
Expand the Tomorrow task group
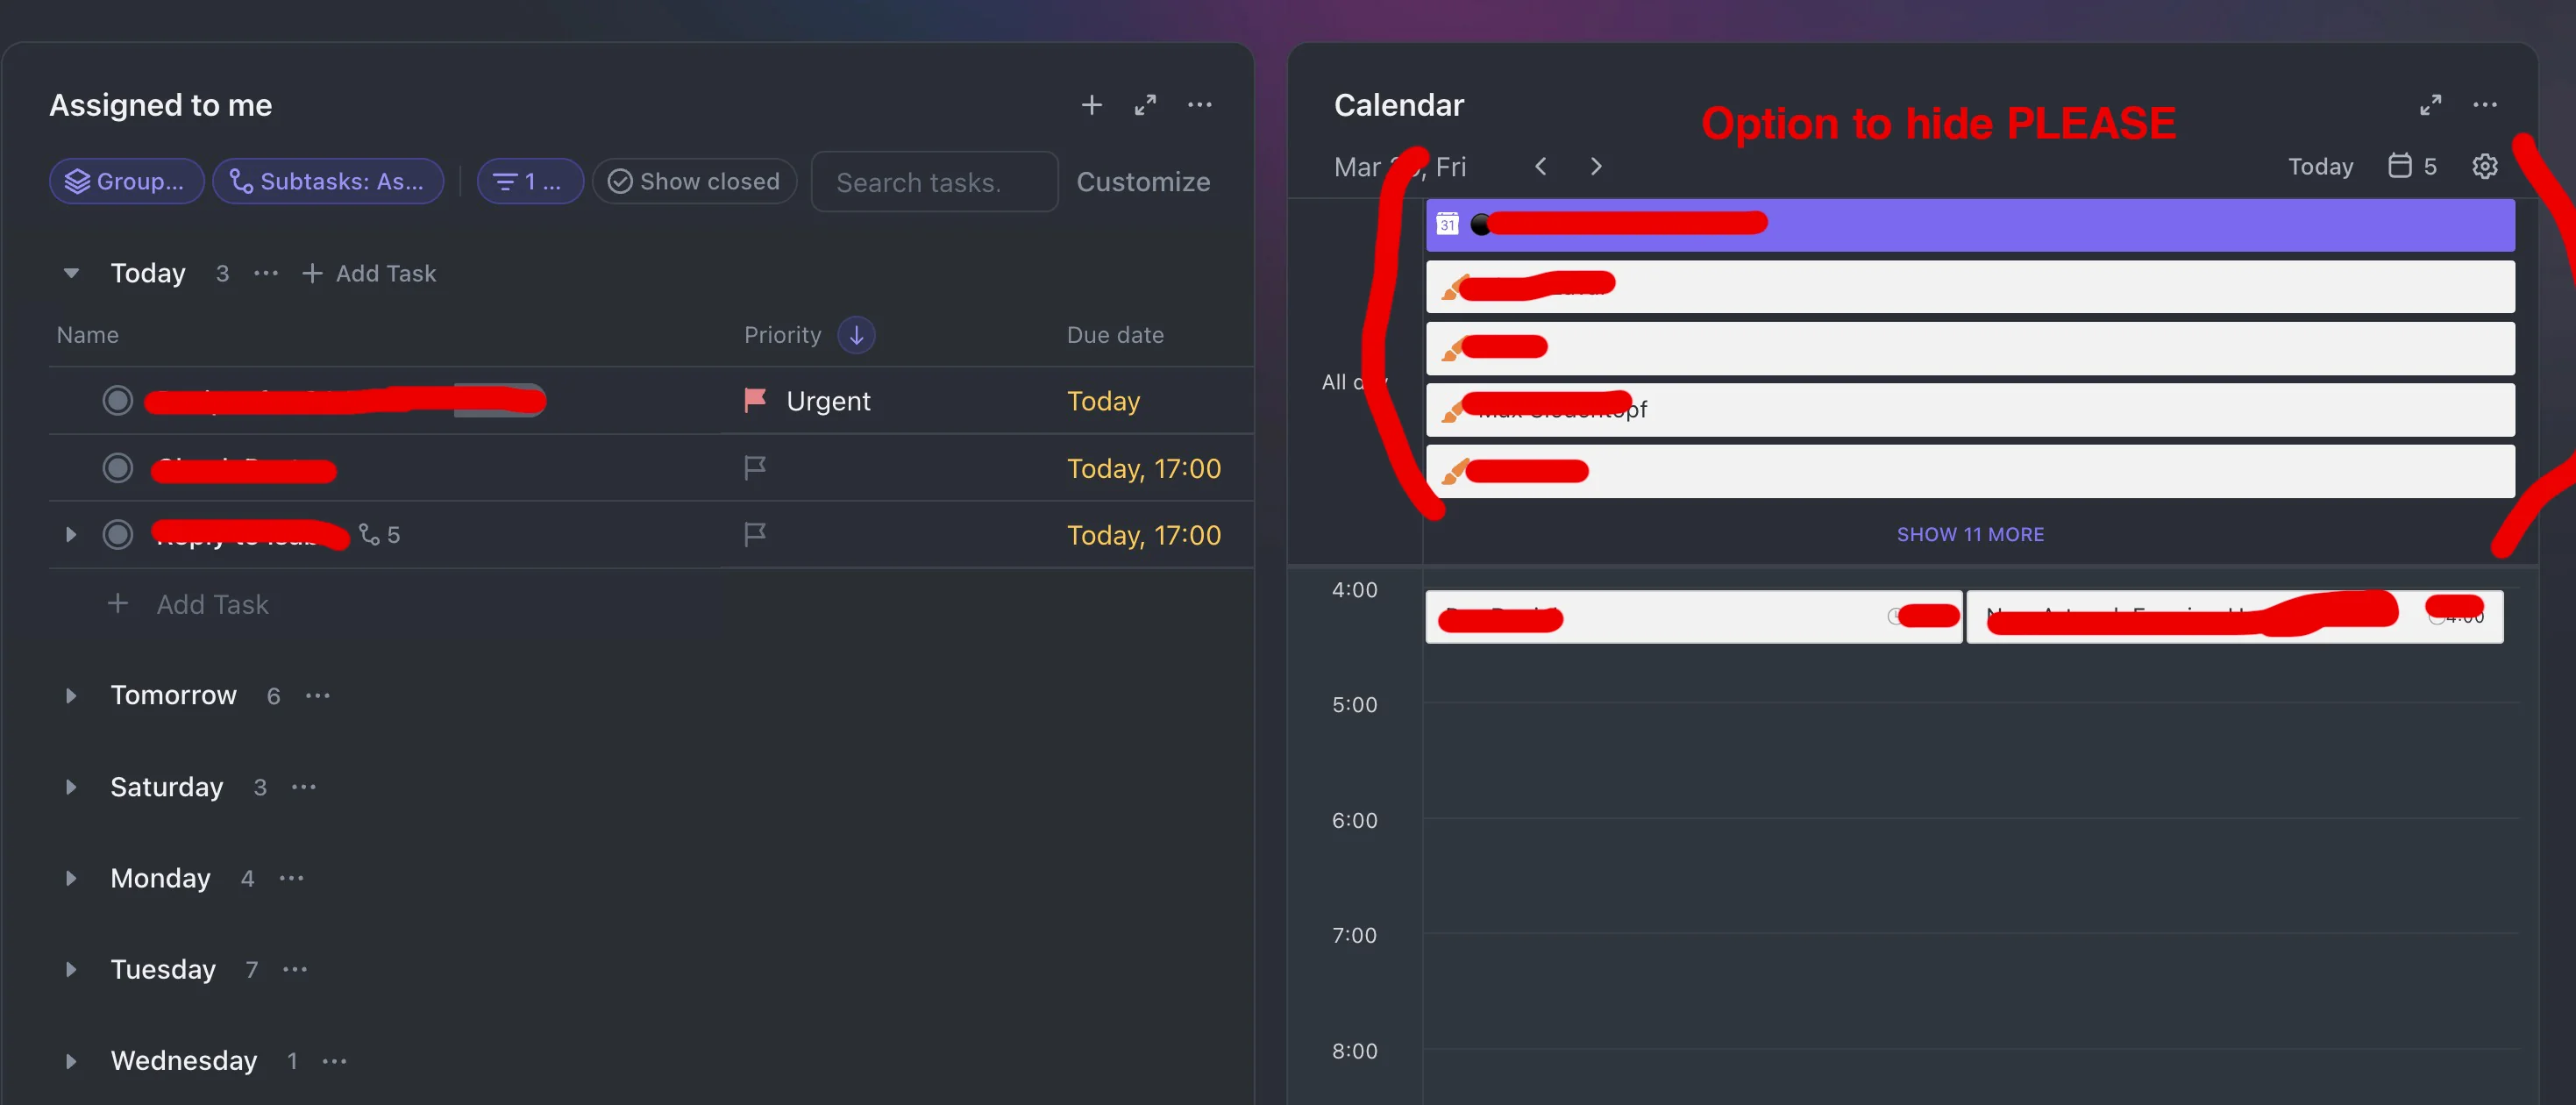coord(71,695)
